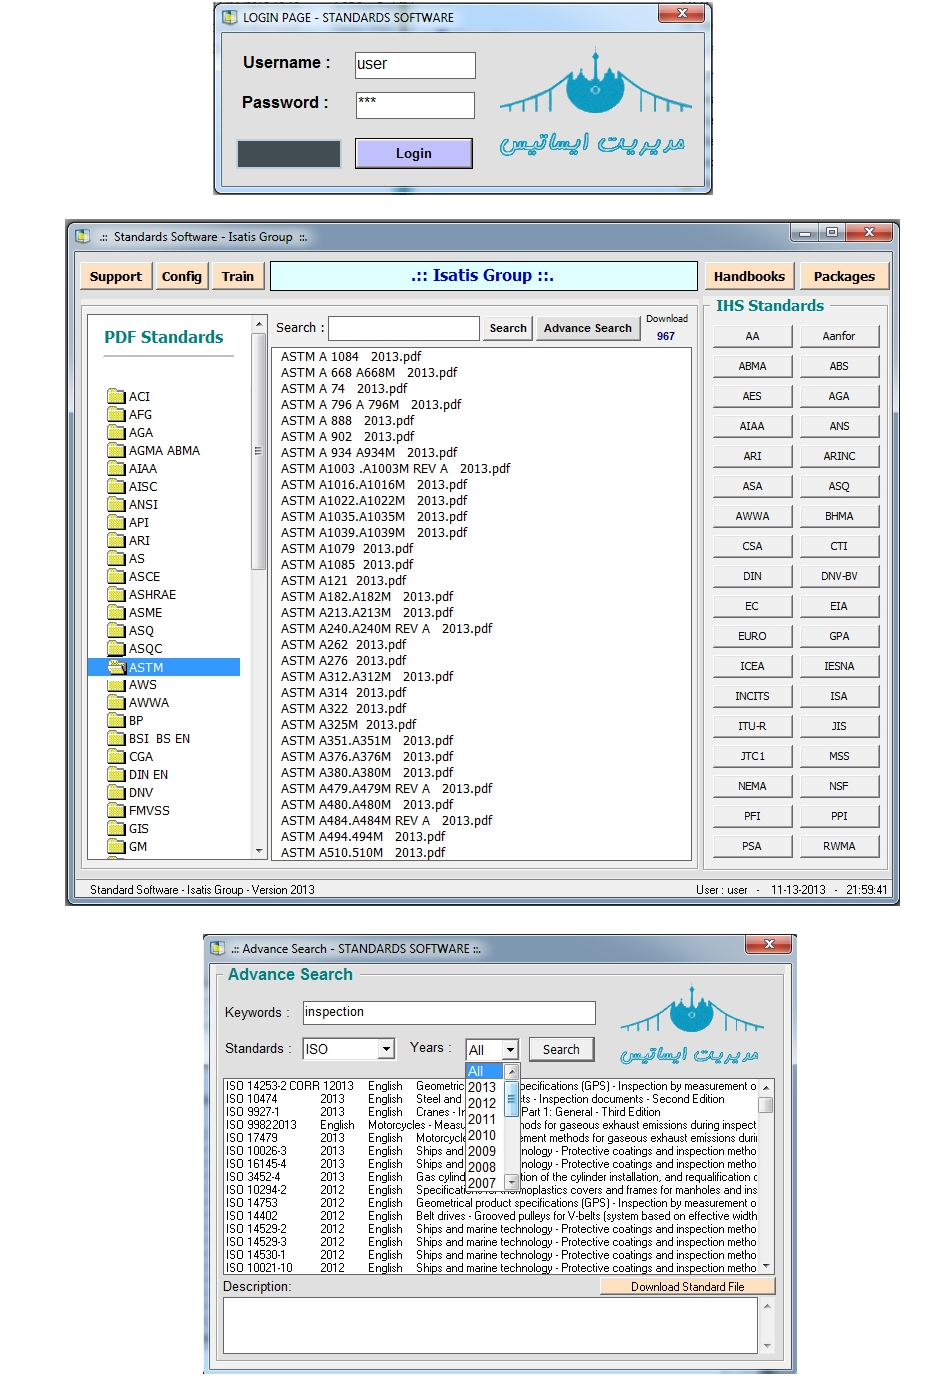Select result row ISO 10474
Viewport: 929px width, 1378px height.
(x=490, y=1099)
